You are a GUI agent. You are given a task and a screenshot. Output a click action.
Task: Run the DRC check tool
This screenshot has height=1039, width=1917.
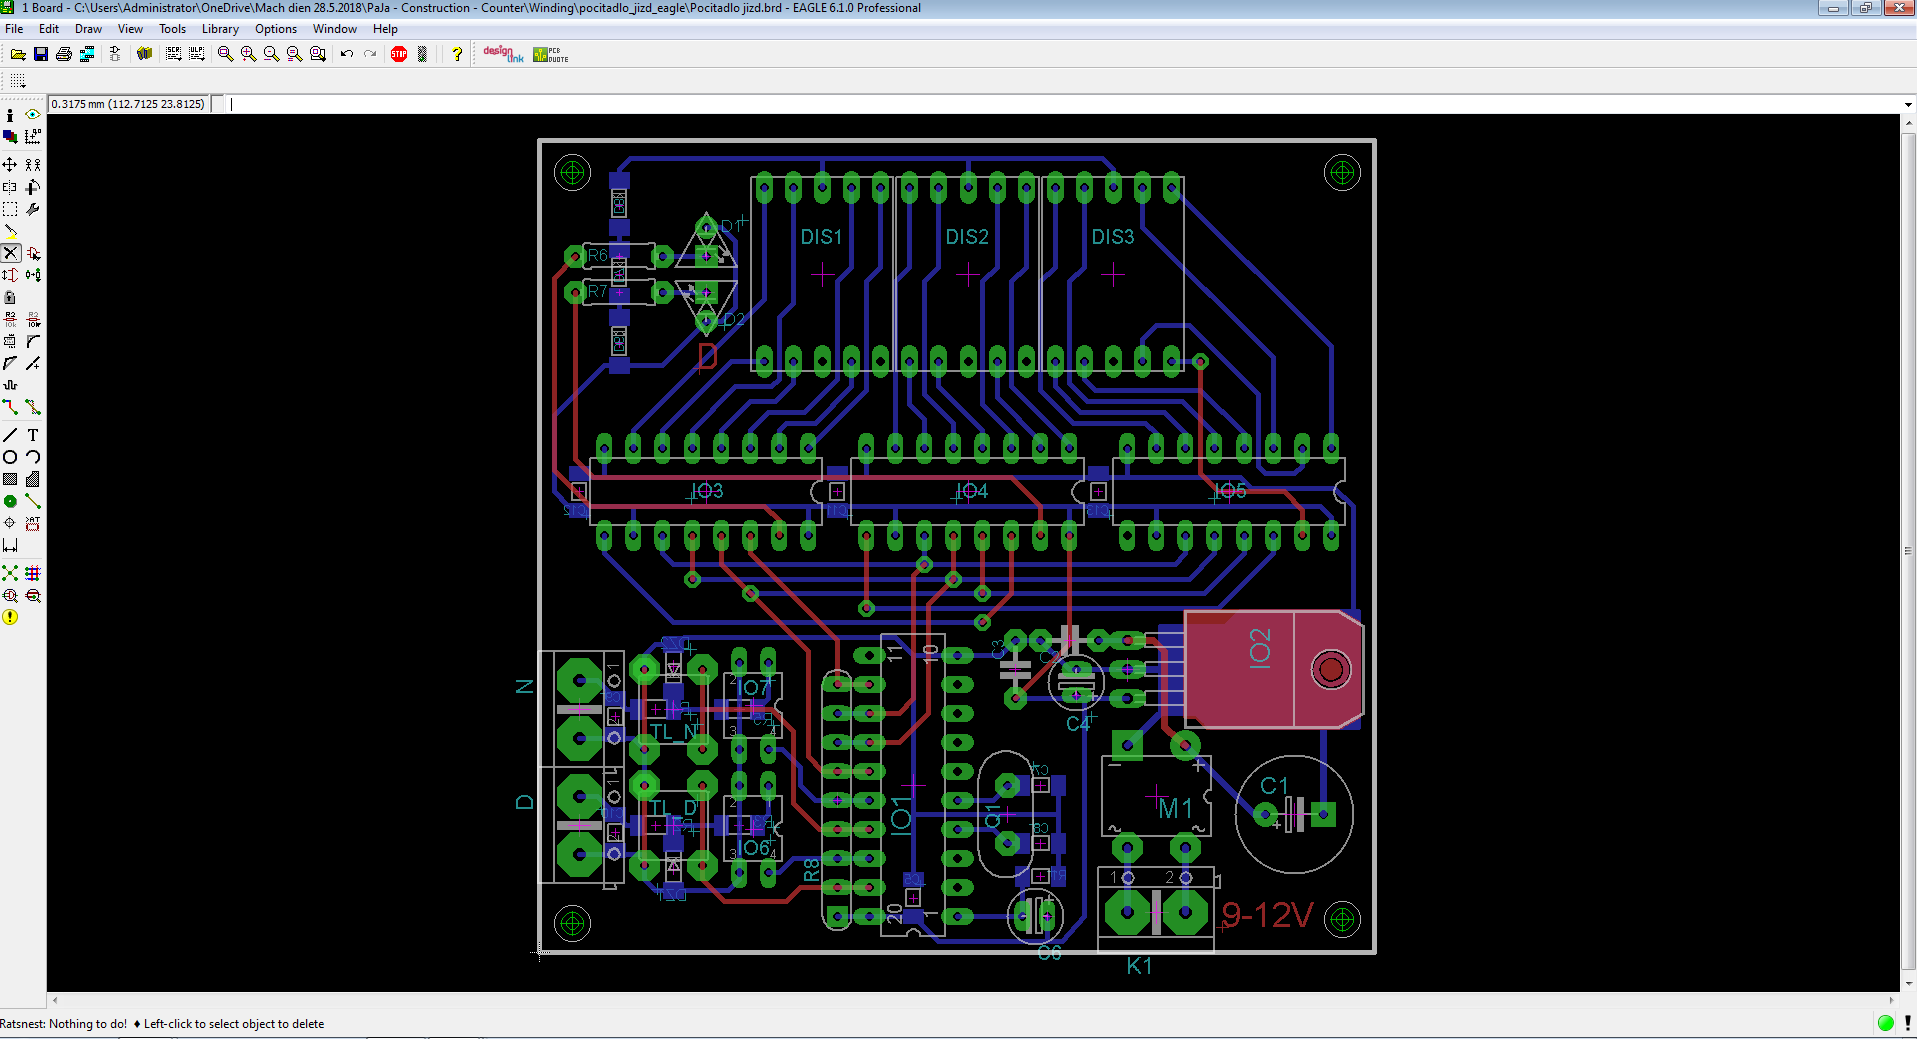[33, 595]
